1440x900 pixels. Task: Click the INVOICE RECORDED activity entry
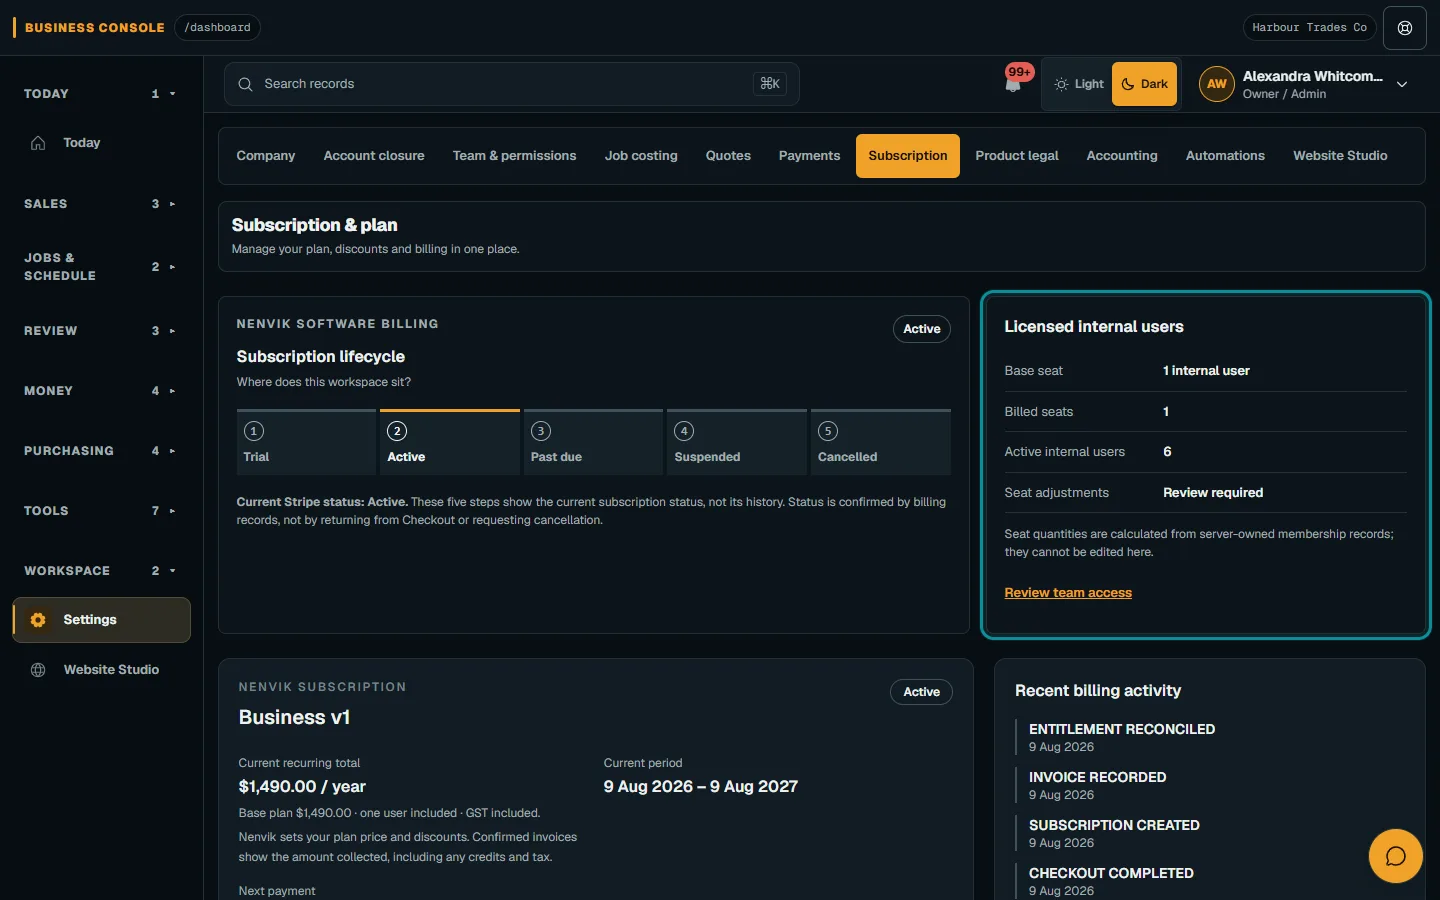[x=1098, y=786]
